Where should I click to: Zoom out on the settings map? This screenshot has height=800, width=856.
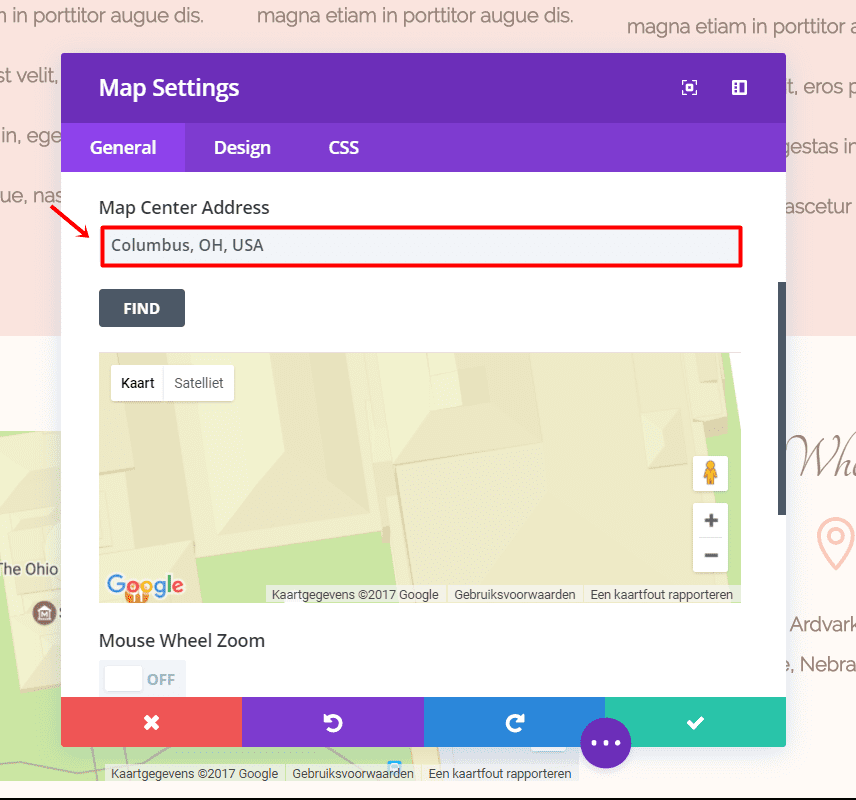click(x=710, y=555)
